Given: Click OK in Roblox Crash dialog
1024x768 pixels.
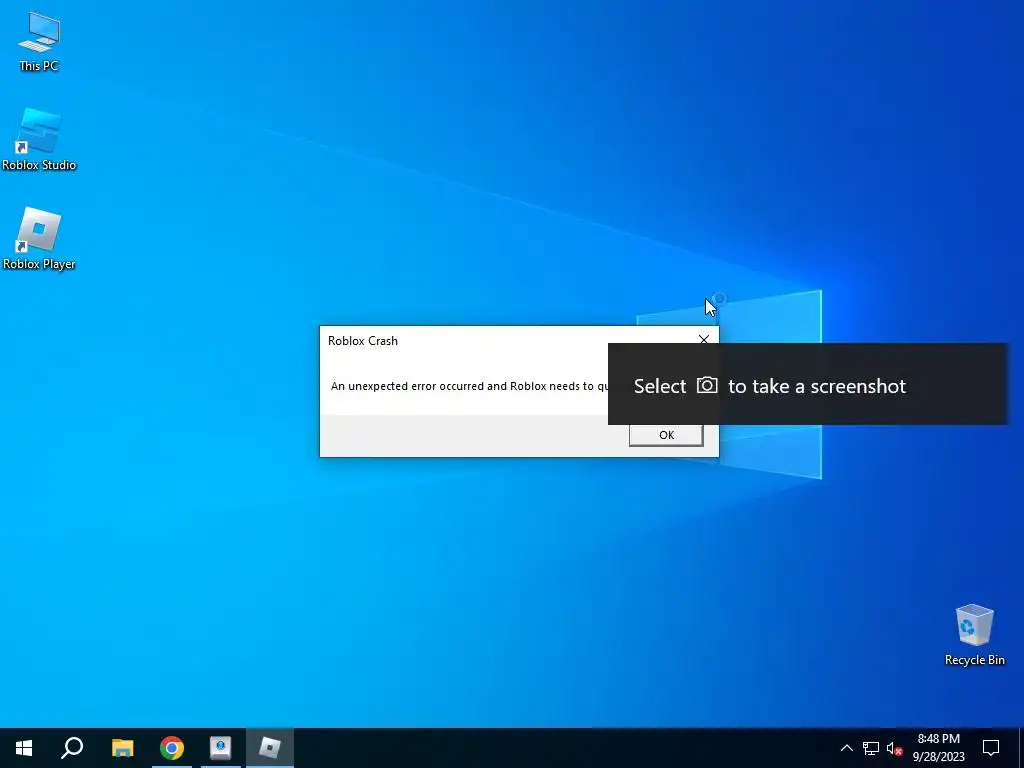Looking at the screenshot, I should (666, 435).
